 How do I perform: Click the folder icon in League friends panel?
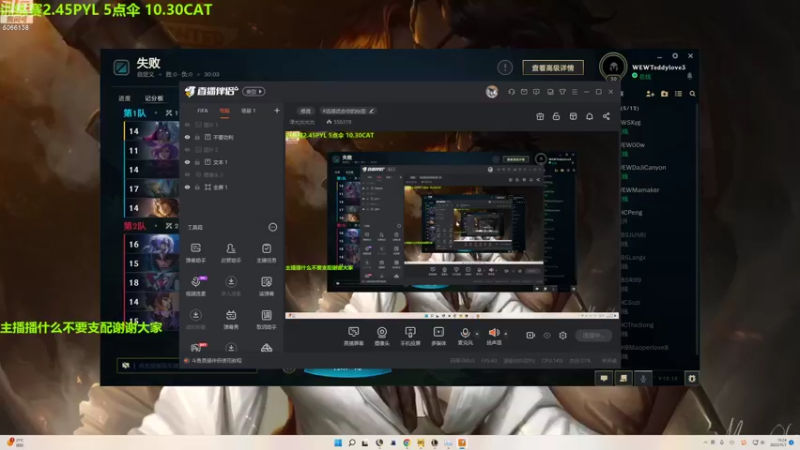click(x=664, y=94)
